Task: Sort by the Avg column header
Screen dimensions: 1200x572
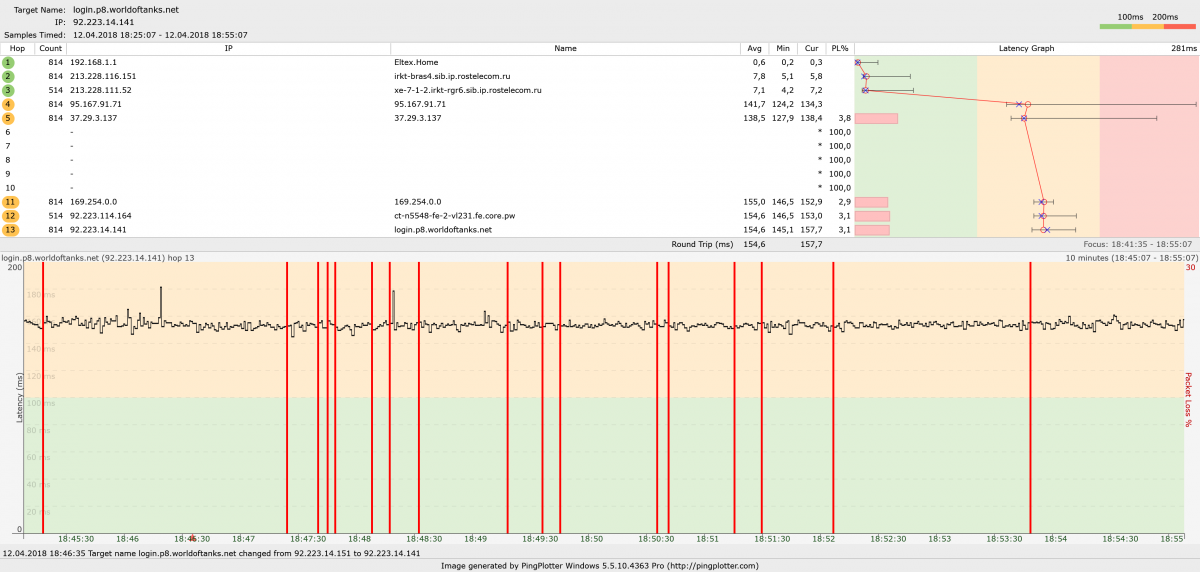Action: coord(757,48)
